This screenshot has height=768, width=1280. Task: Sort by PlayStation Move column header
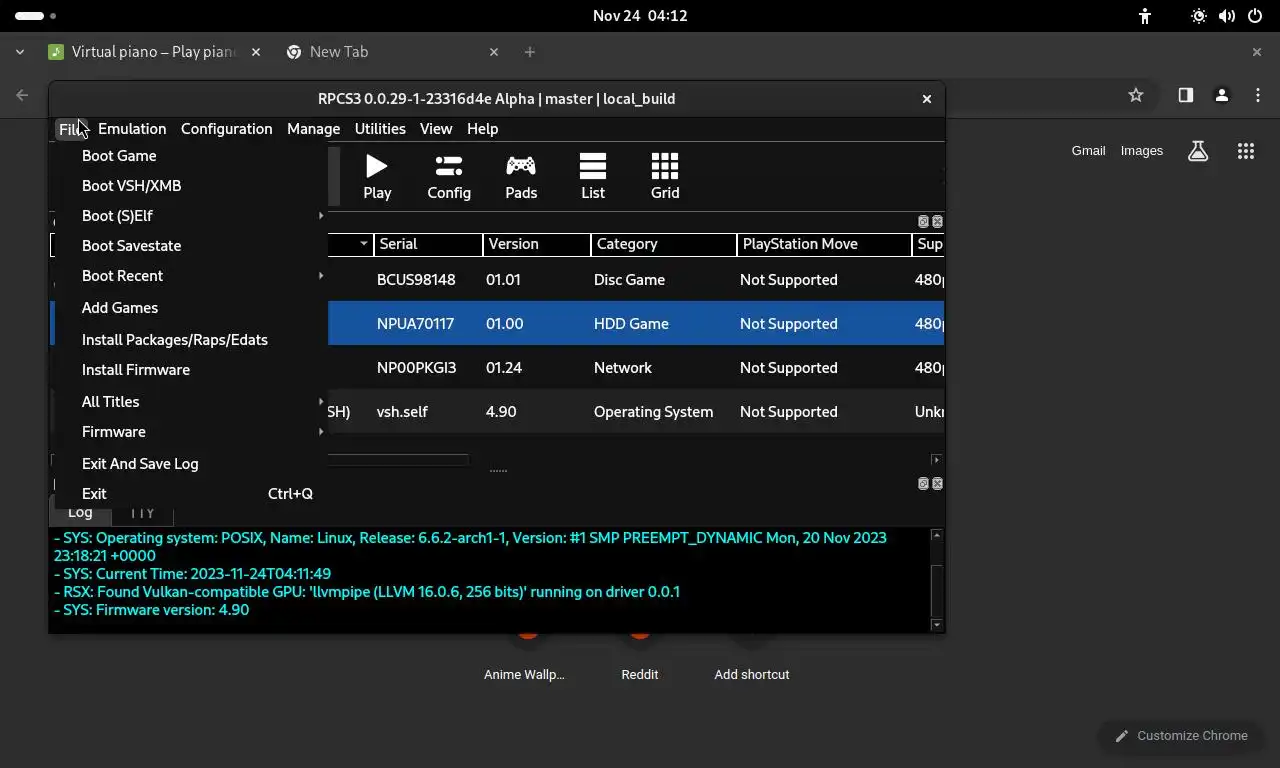click(x=824, y=244)
